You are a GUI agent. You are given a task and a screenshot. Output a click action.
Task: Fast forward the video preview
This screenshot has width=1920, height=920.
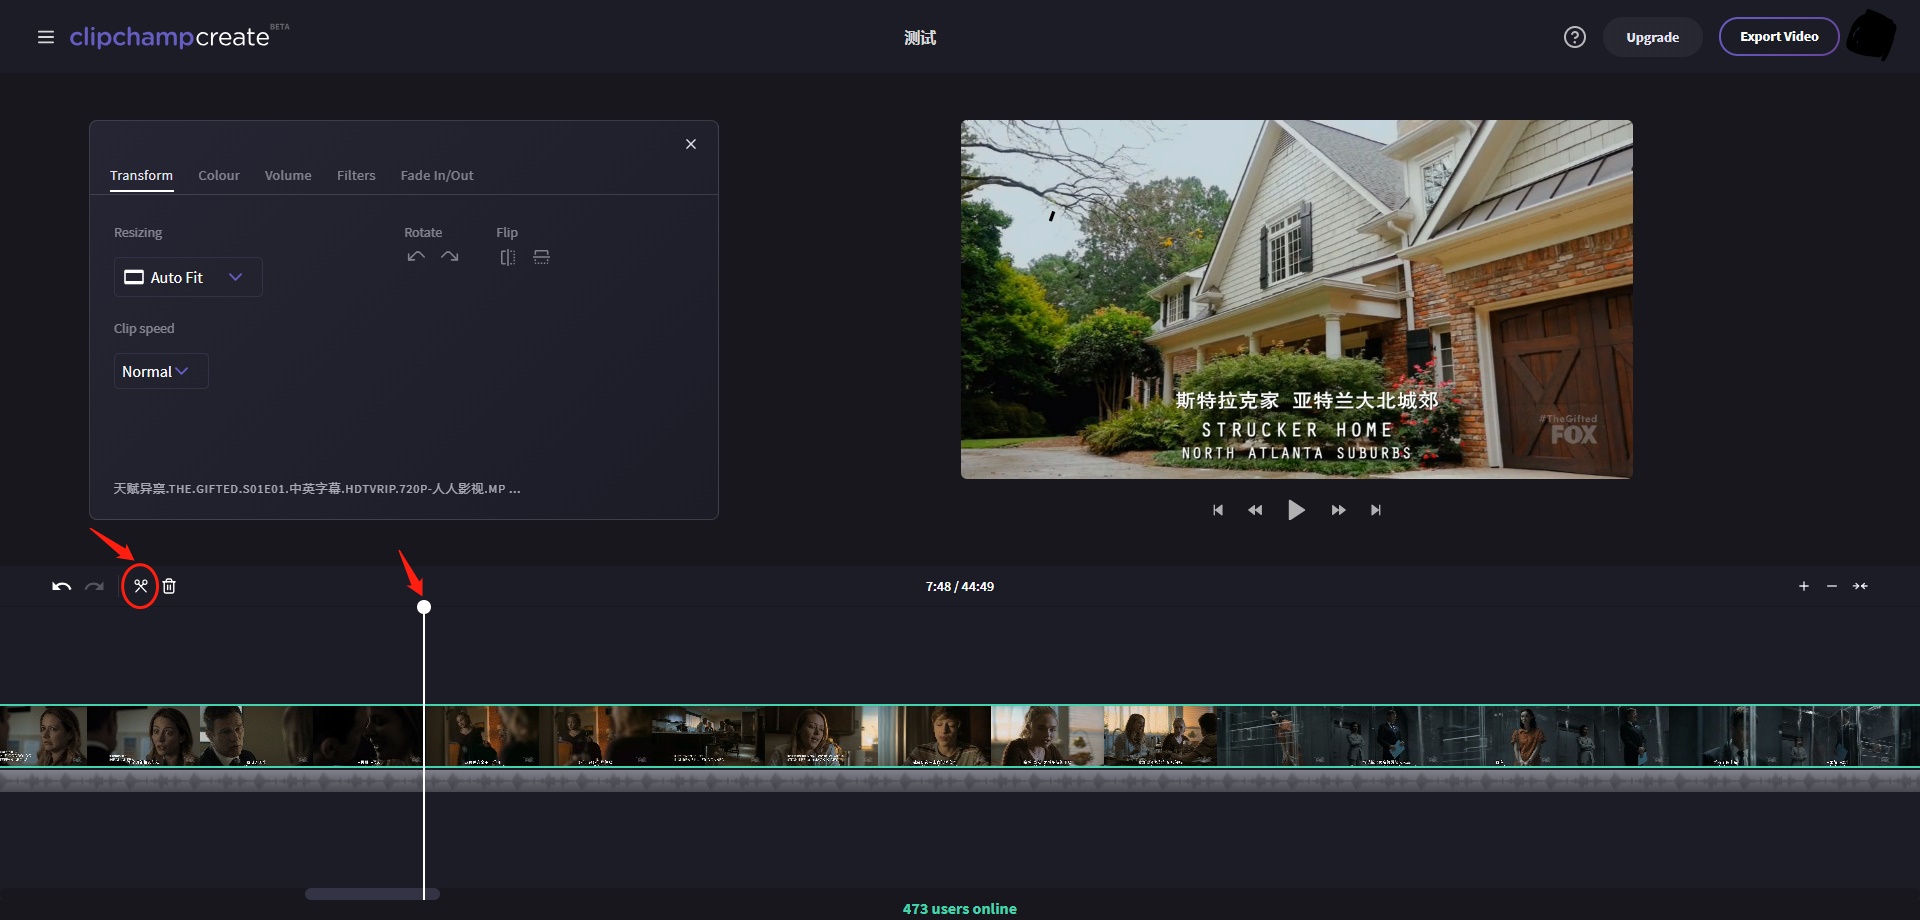pos(1338,510)
